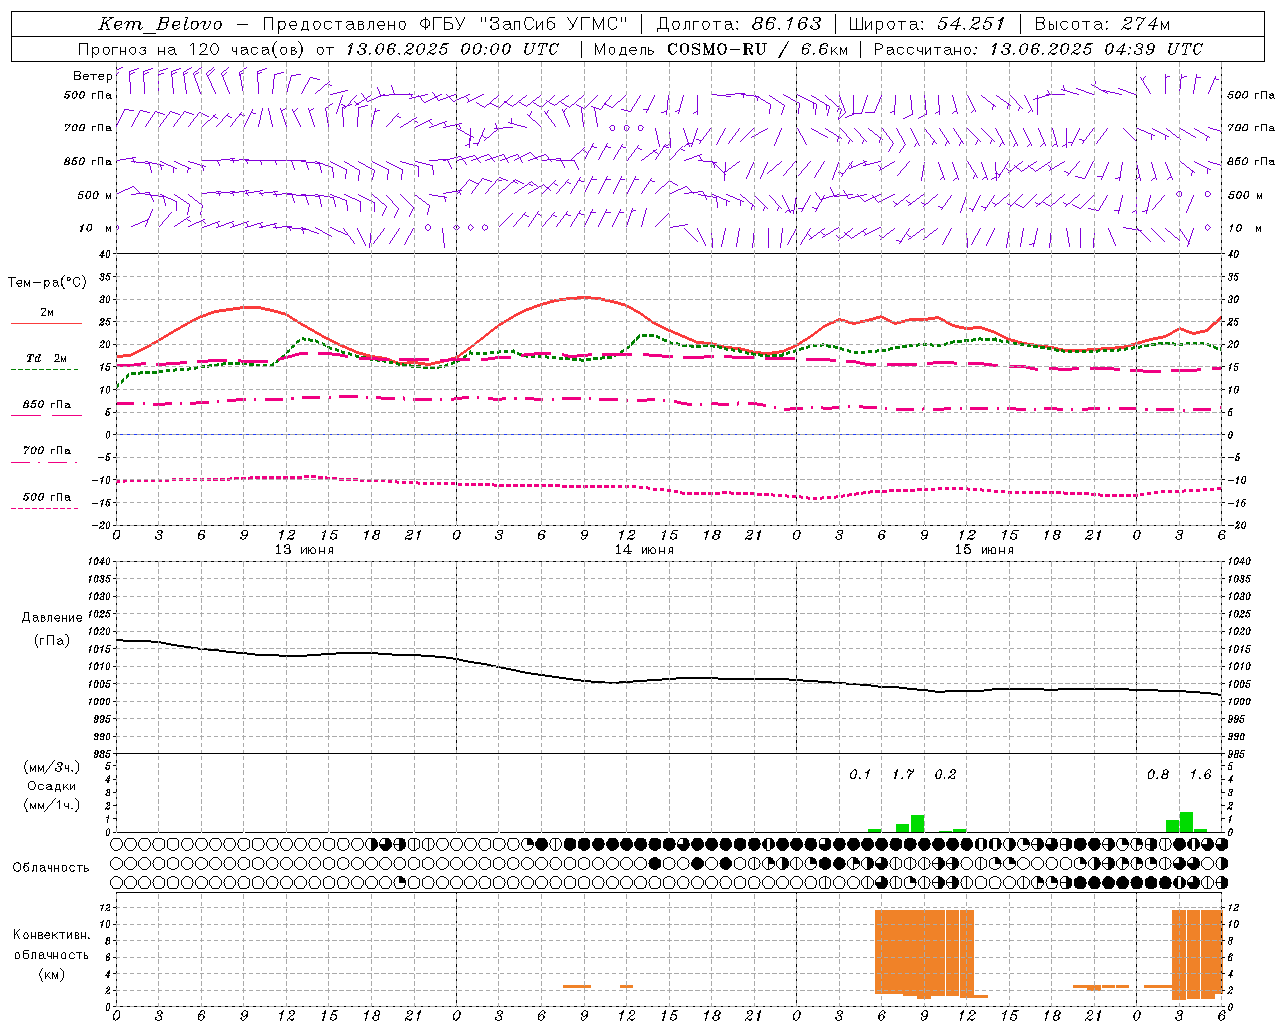
Task: Click the computed time 13.06.2025 04:39 UTC
Action: 1095,48
